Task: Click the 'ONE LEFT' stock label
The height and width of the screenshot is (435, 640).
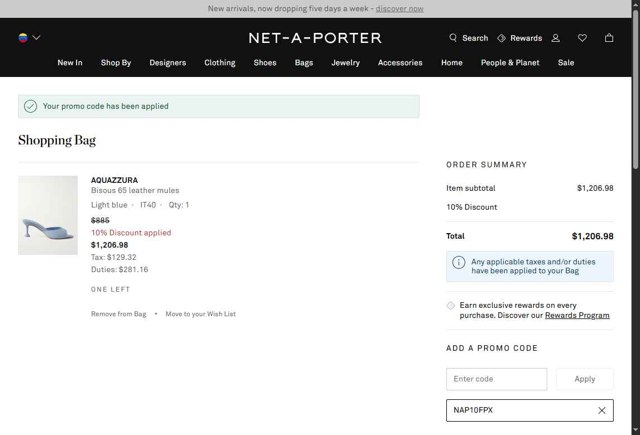Action: coord(110,289)
